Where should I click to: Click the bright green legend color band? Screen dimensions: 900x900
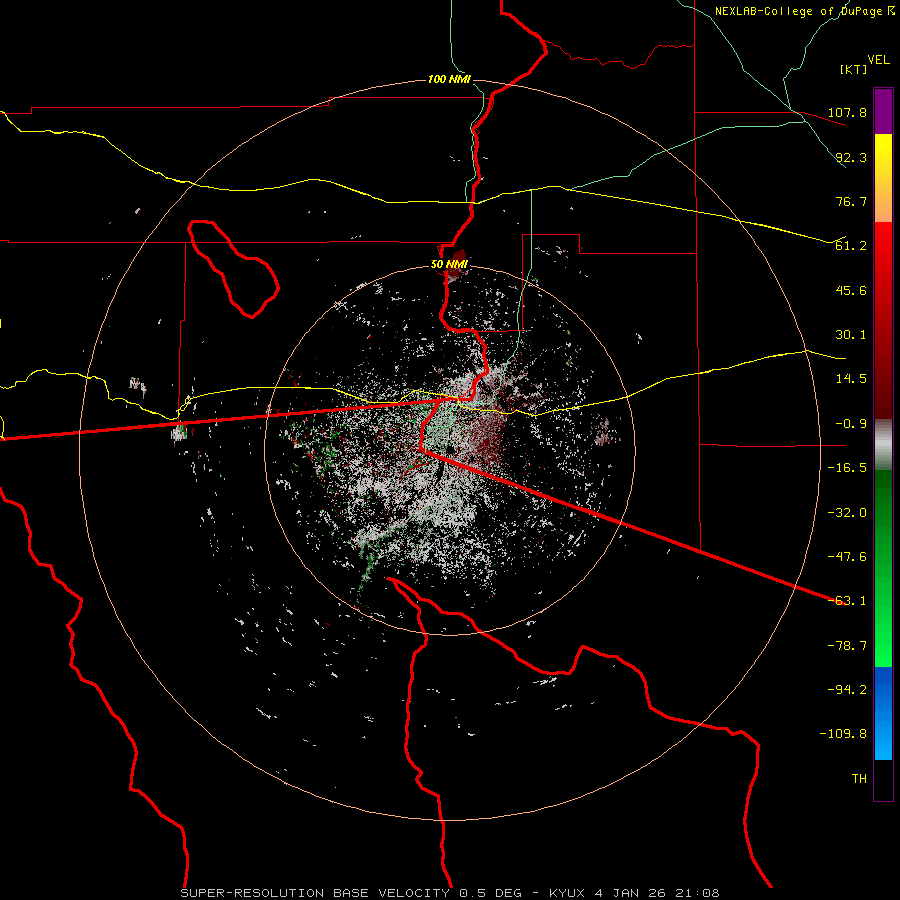click(x=883, y=568)
